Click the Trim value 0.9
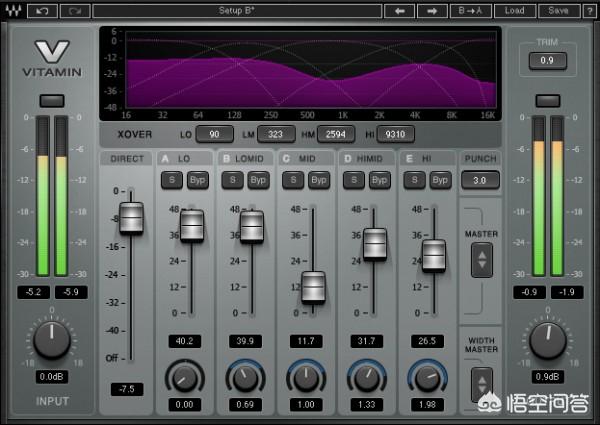Viewport: 600px width, 425px height. pos(548,60)
